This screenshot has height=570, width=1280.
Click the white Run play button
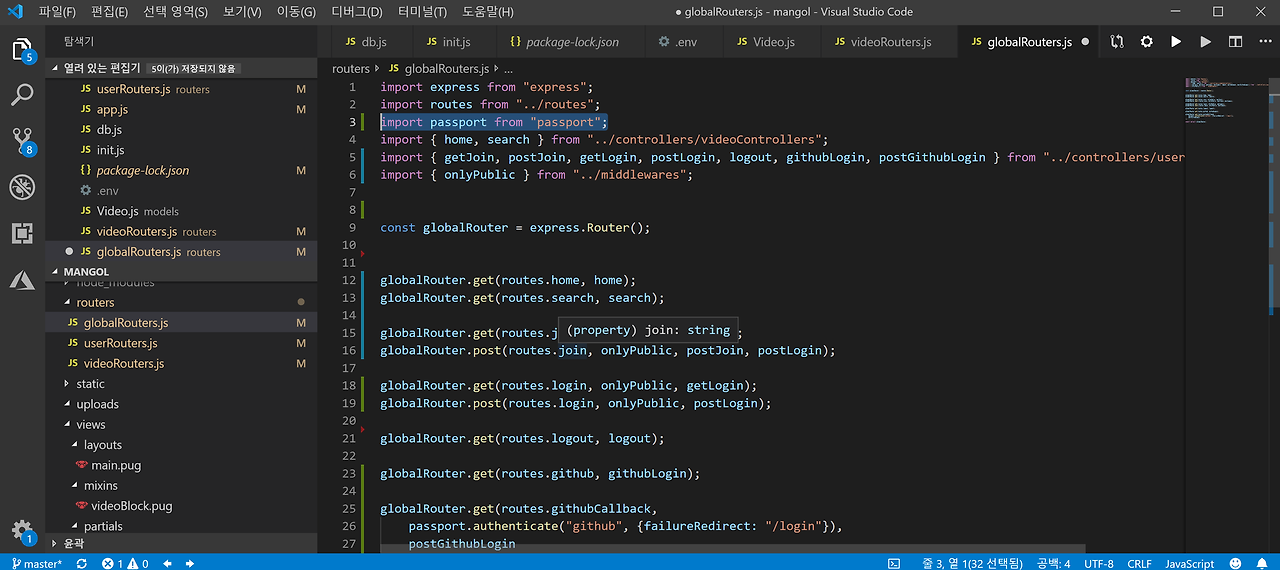click(x=1176, y=42)
